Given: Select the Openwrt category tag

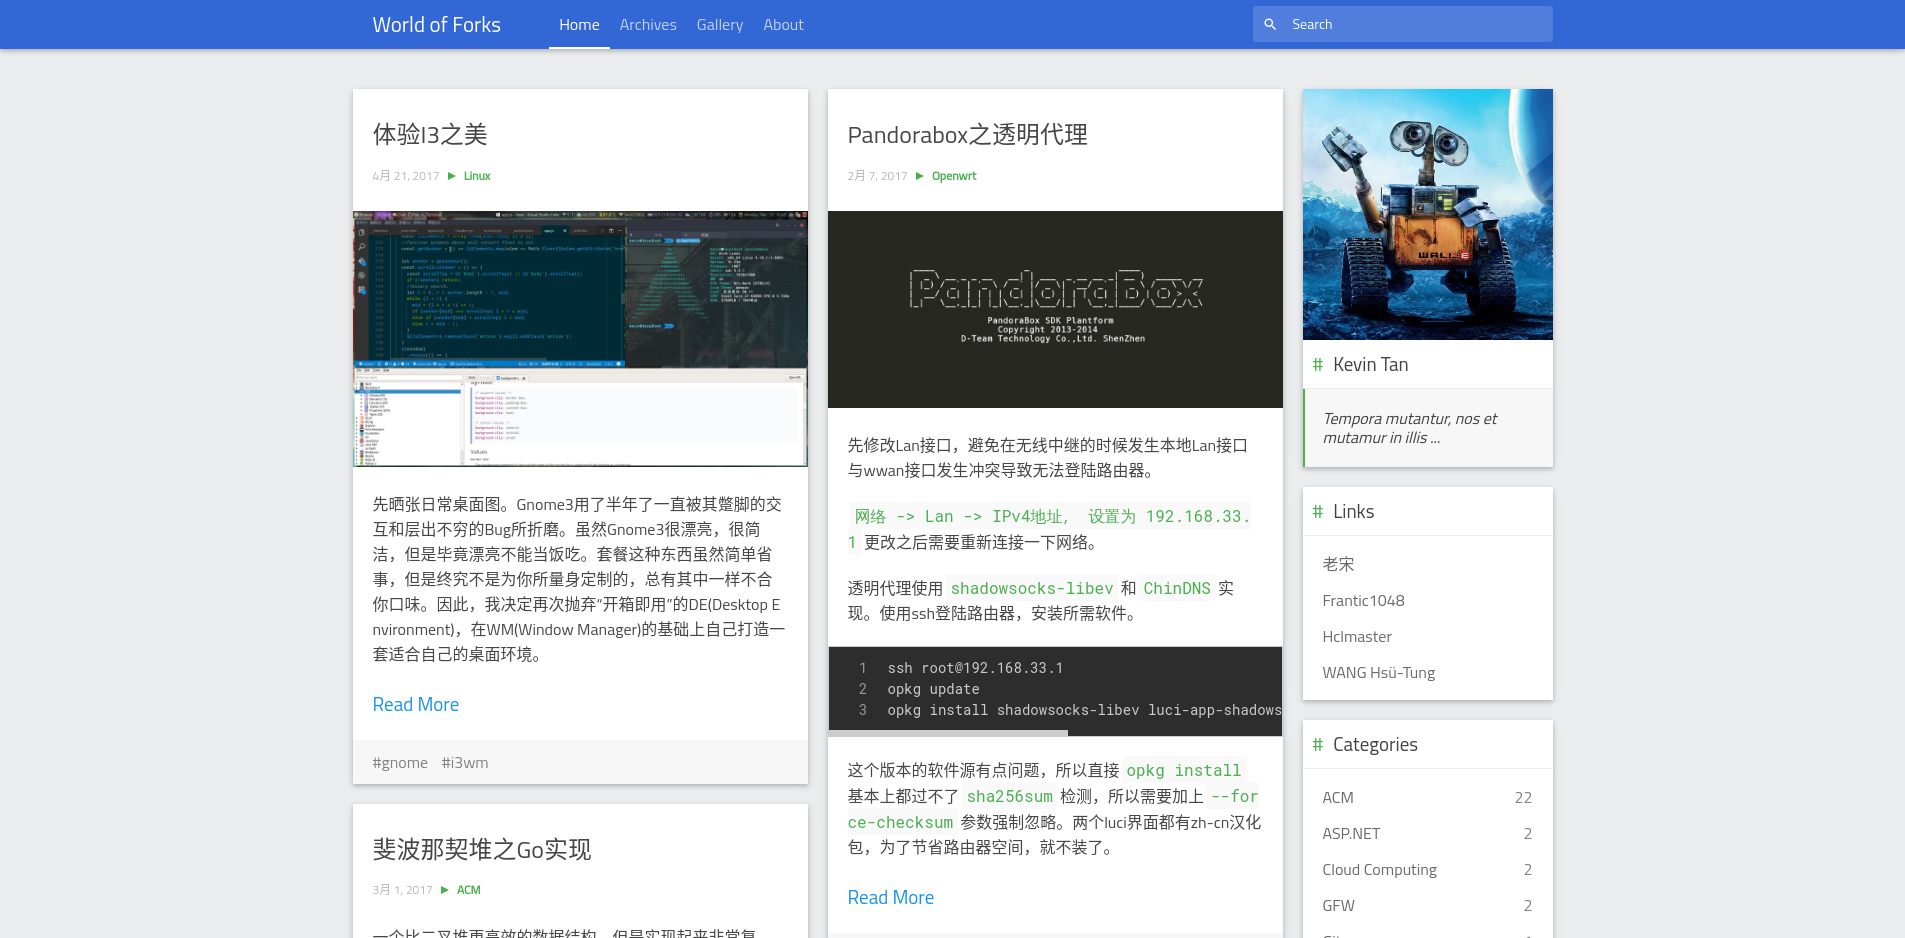Looking at the screenshot, I should pyautogui.click(x=954, y=176).
